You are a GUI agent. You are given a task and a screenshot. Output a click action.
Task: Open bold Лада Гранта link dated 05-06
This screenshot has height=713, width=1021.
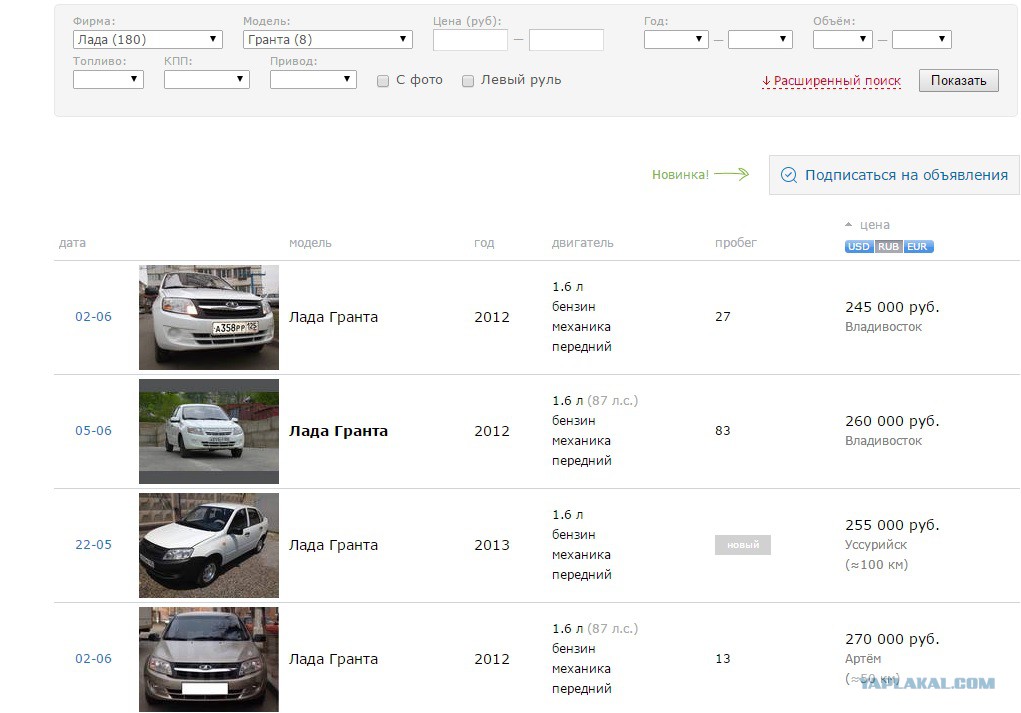(x=339, y=431)
